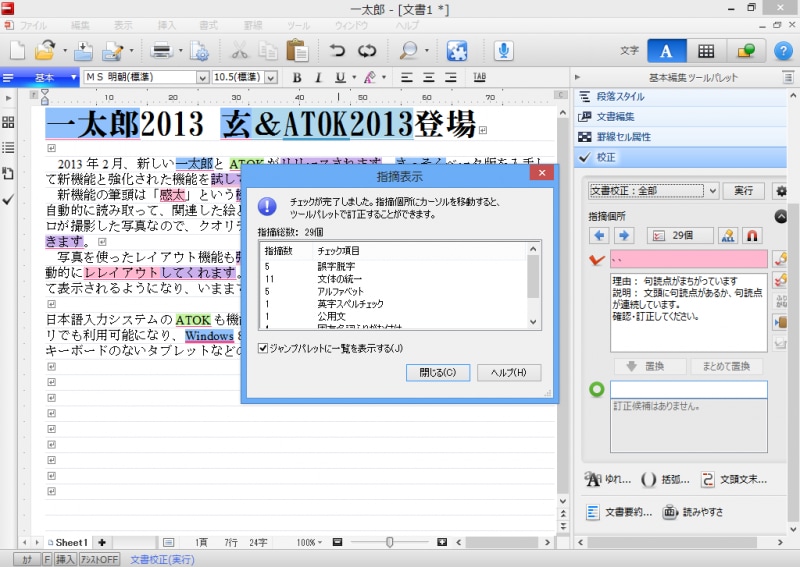
Task: Open the 表示 menu
Action: click(x=123, y=25)
